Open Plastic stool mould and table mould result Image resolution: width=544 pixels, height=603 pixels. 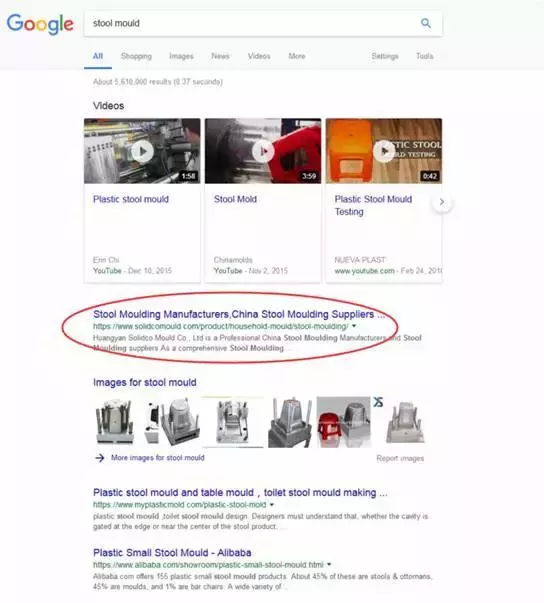click(x=240, y=493)
